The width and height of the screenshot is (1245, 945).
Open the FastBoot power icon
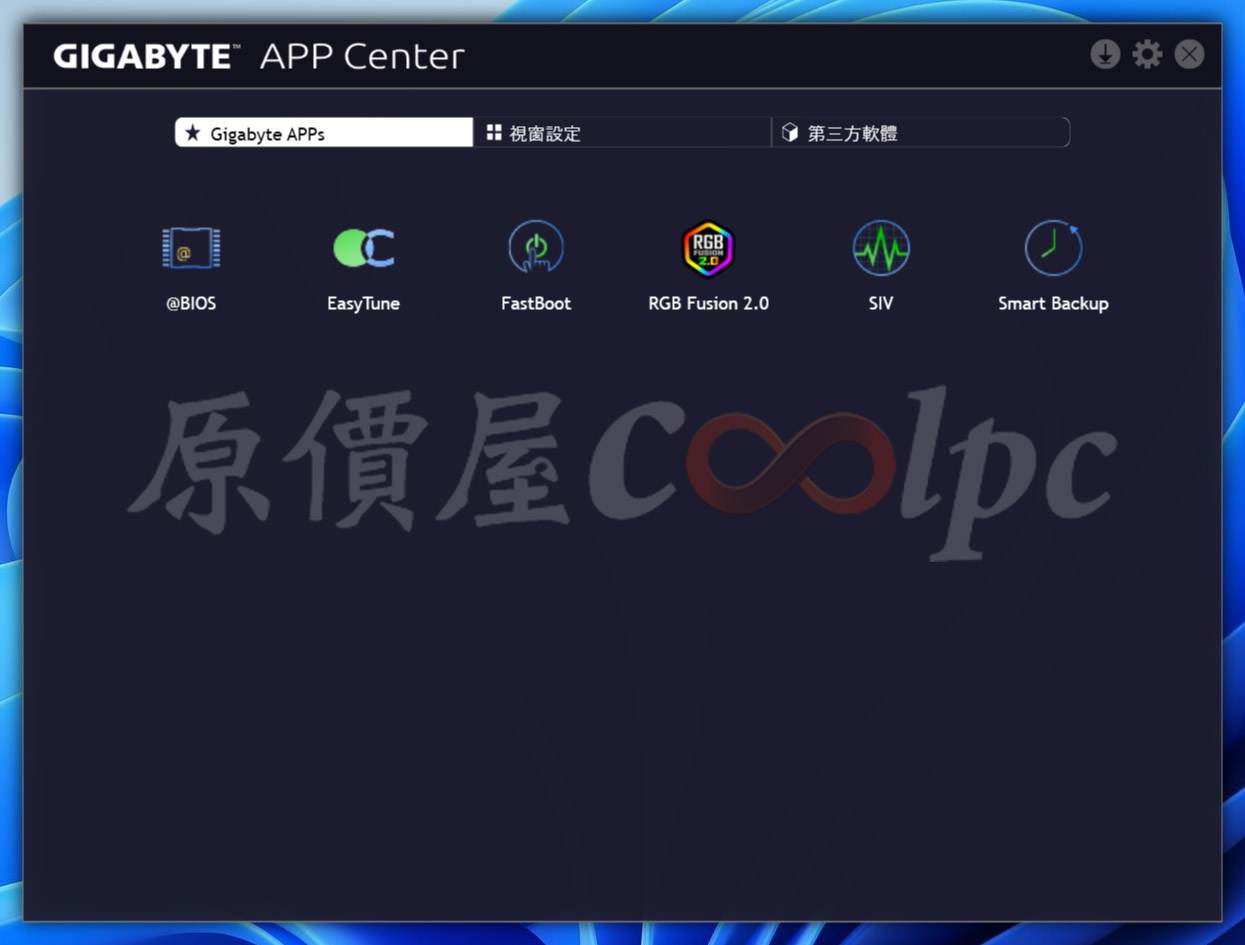tap(536, 248)
